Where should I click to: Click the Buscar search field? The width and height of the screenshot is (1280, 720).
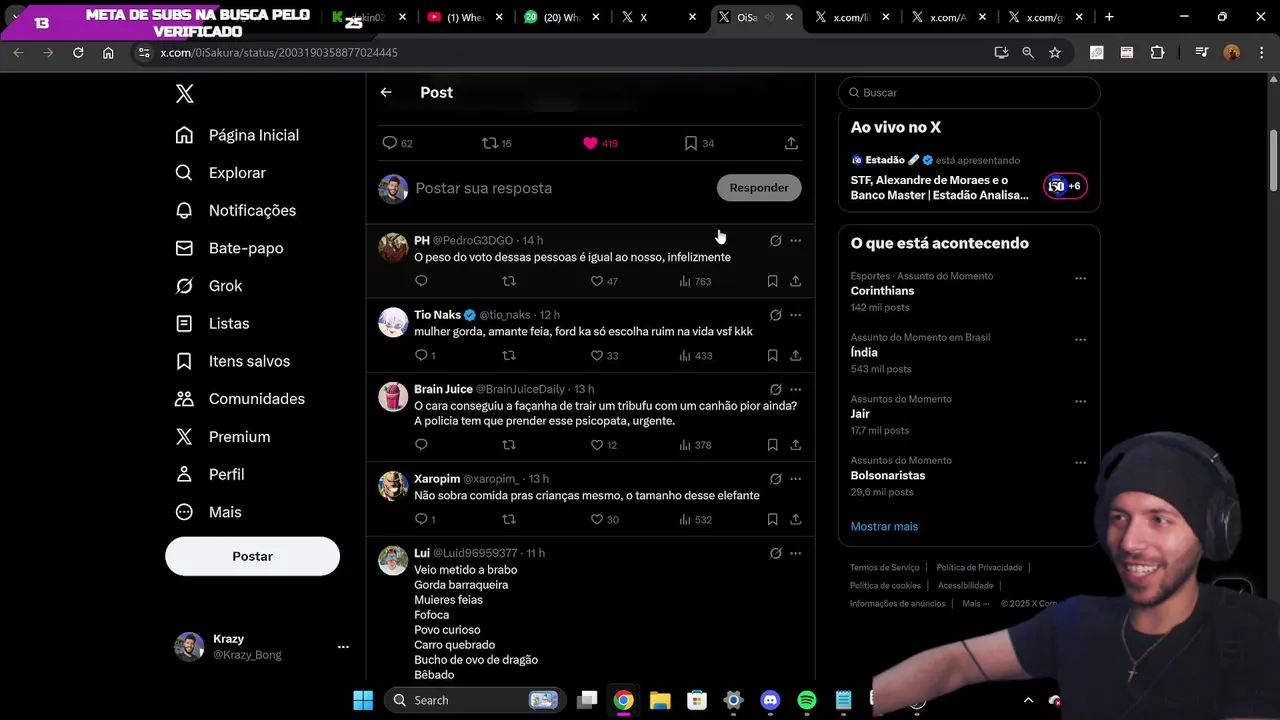[969, 92]
